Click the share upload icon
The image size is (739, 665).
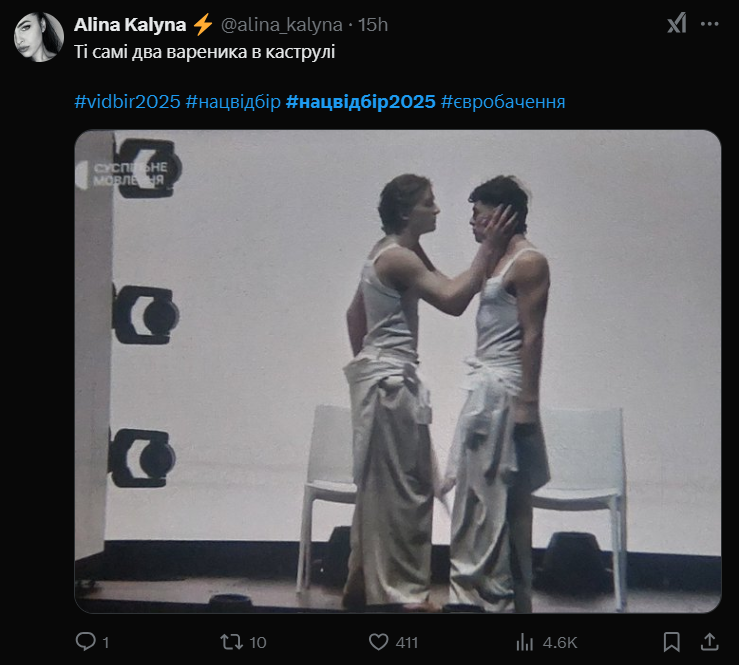point(710,642)
